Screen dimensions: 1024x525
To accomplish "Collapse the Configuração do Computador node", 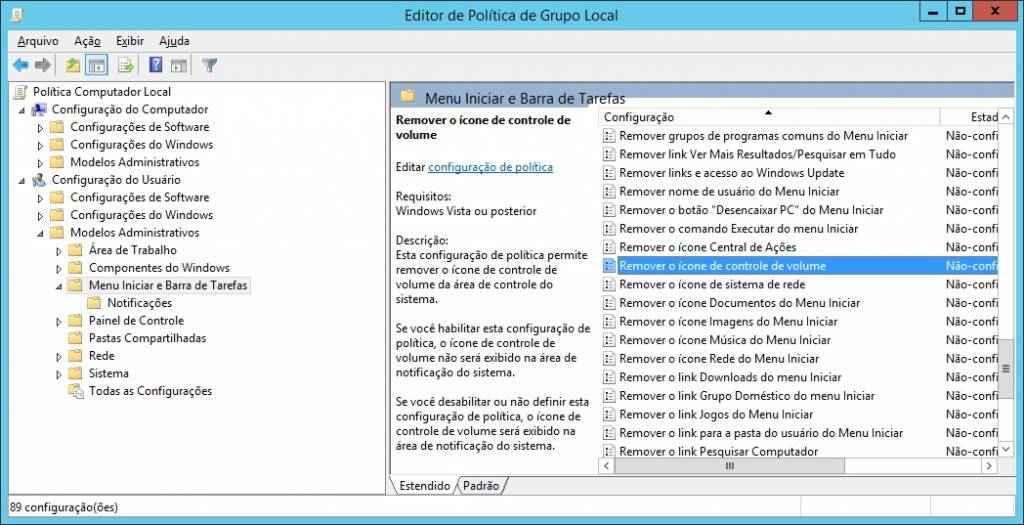I will [x=22, y=110].
